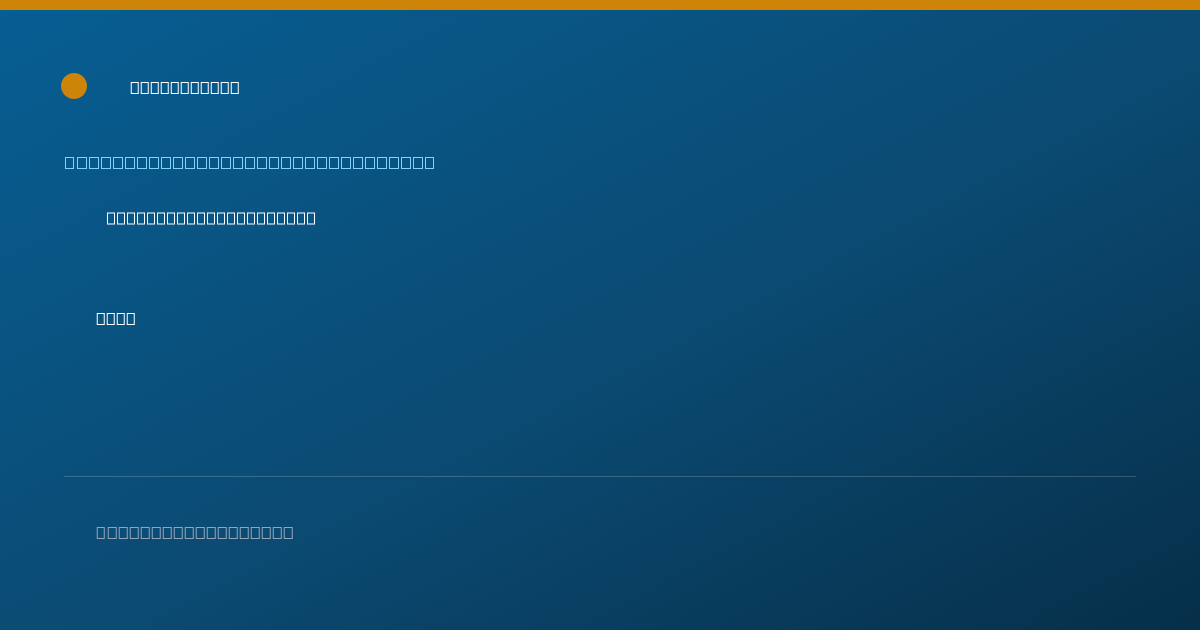This screenshot has height=630, width=1200.
Task: Click the first character of the gray footer
Action: 101,532
